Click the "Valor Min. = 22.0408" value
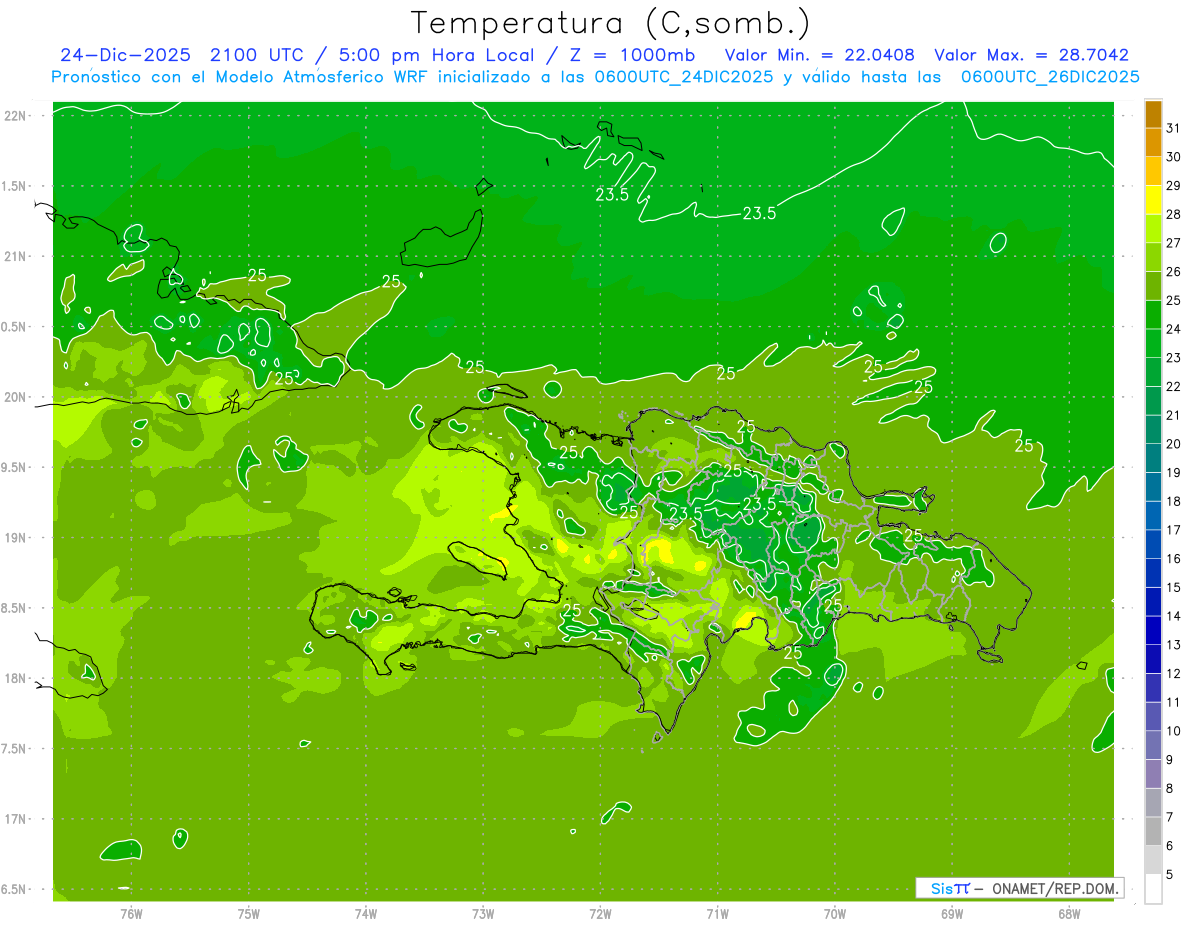This screenshot has height=927, width=1200. (x=820, y=55)
